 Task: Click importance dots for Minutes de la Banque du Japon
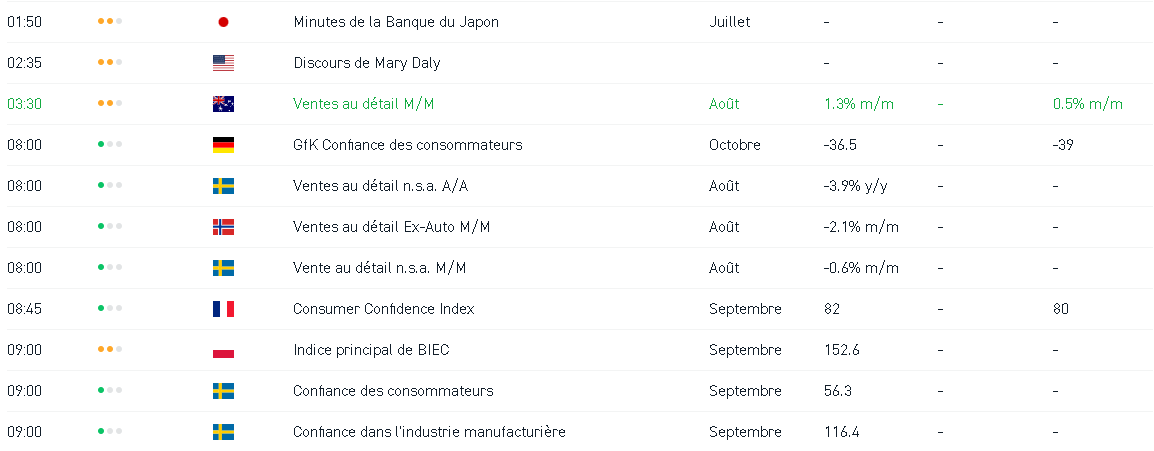[x=110, y=22]
